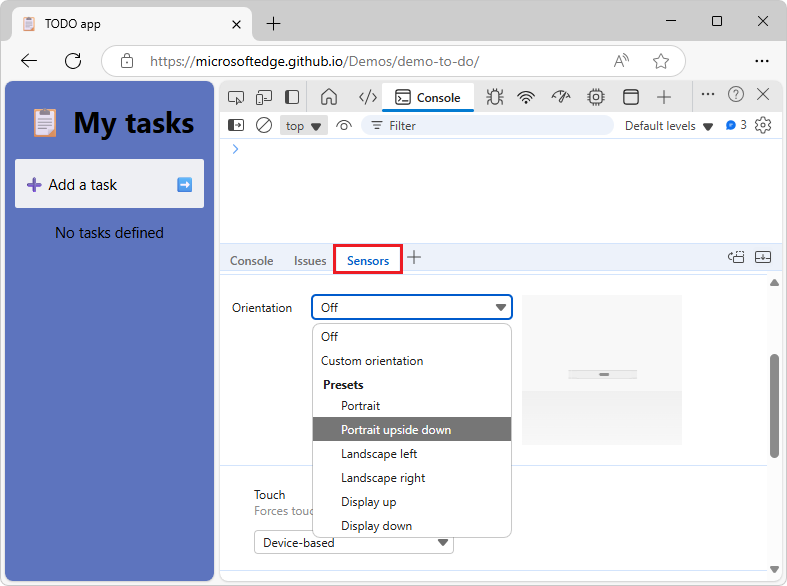This screenshot has height=586, width=787.
Task: Open DevTools help question mark icon
Action: pos(735,94)
